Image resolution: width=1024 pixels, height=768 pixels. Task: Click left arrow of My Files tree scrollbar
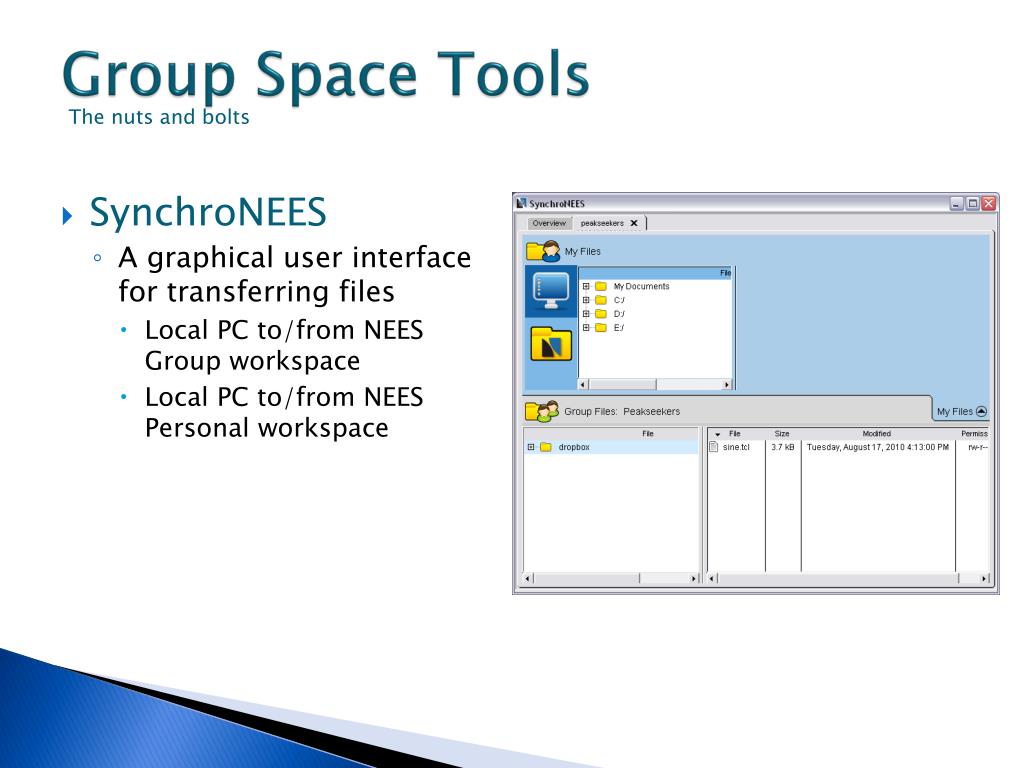(x=584, y=385)
